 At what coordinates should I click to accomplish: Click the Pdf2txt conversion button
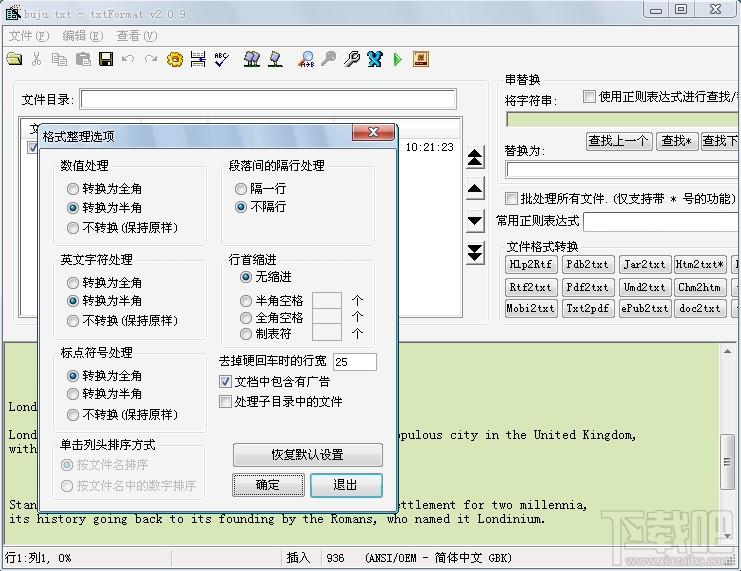click(586, 287)
